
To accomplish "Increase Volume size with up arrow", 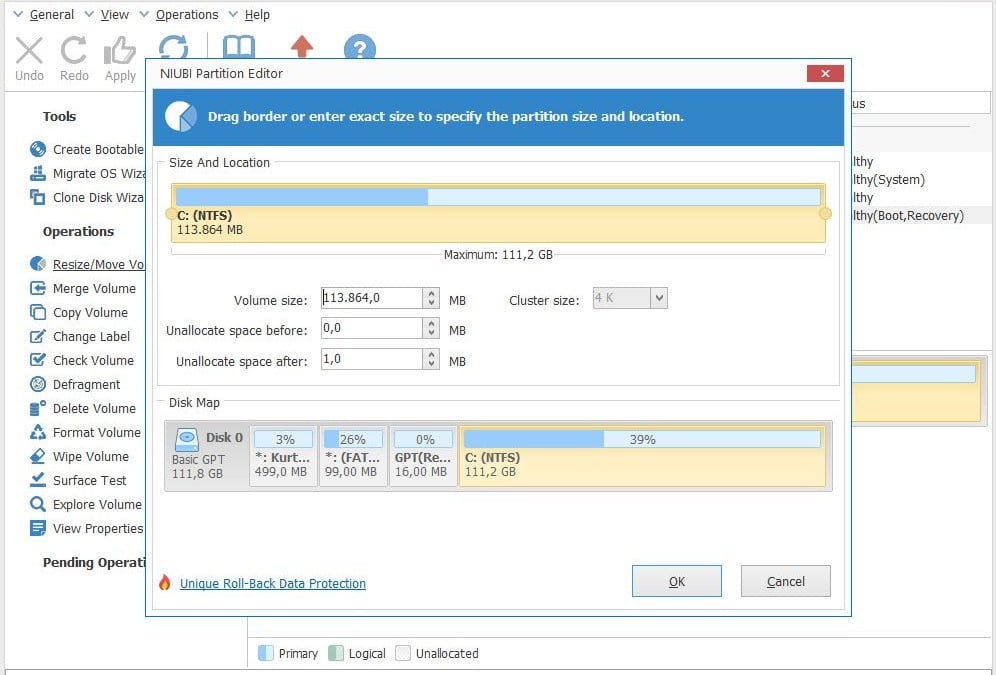I will (431, 293).
